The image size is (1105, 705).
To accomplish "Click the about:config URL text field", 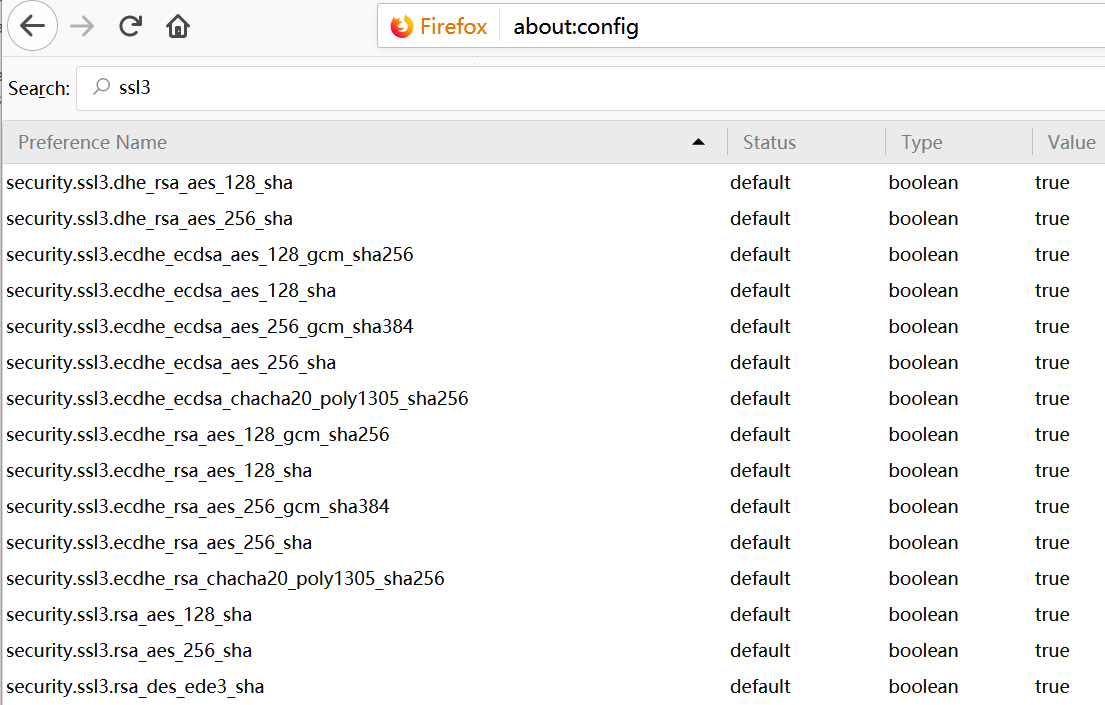I will pyautogui.click(x=700, y=27).
